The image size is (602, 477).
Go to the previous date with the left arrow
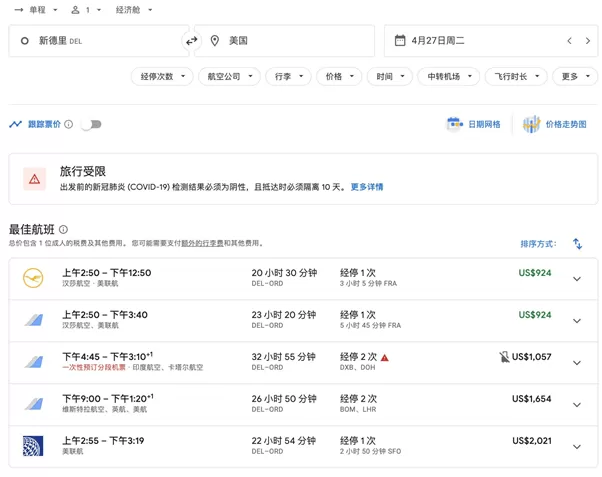[569, 41]
